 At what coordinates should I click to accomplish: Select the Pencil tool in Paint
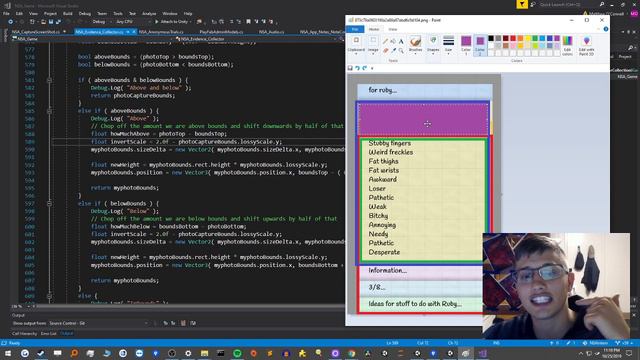(x=385, y=41)
